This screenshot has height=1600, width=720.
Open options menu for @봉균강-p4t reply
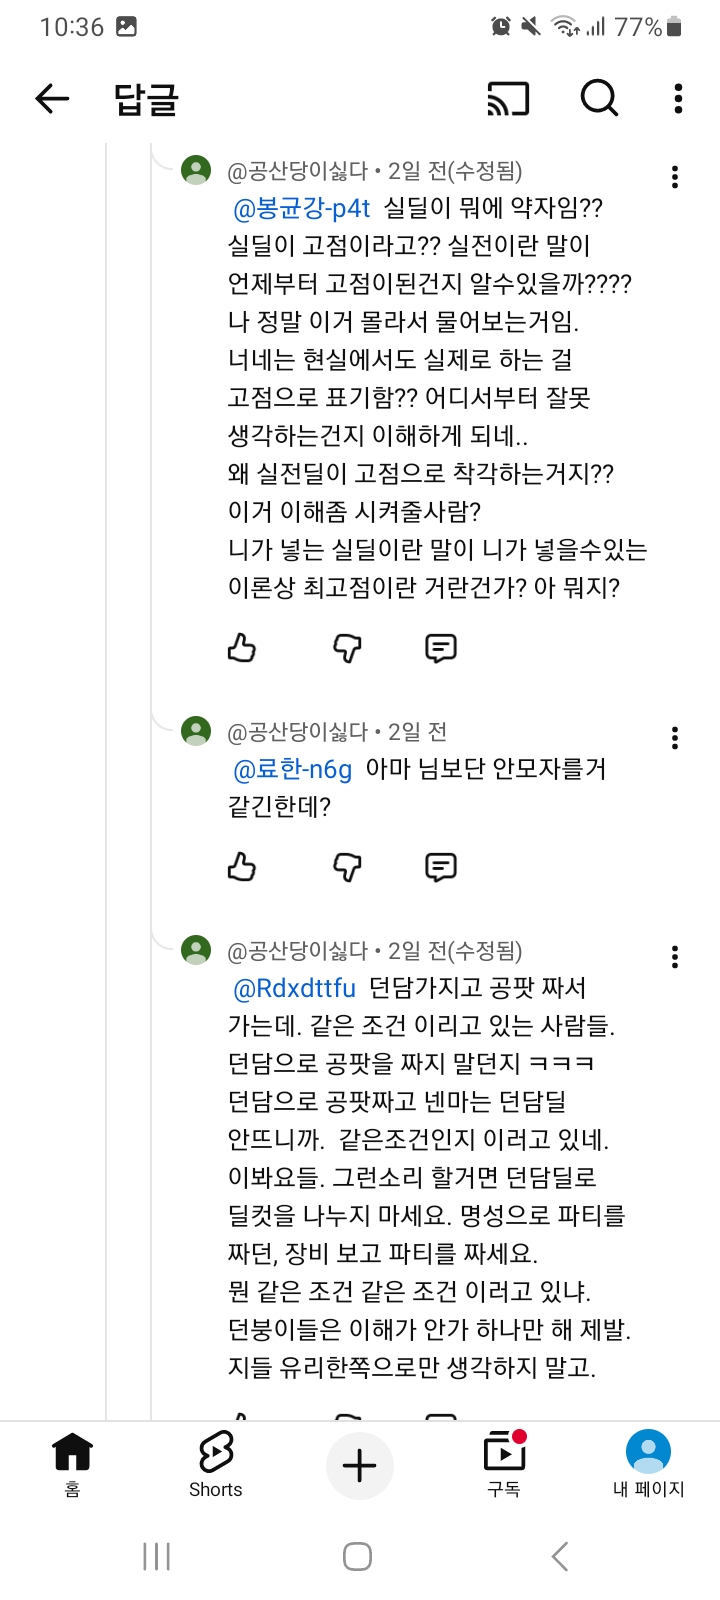pyautogui.click(x=675, y=177)
